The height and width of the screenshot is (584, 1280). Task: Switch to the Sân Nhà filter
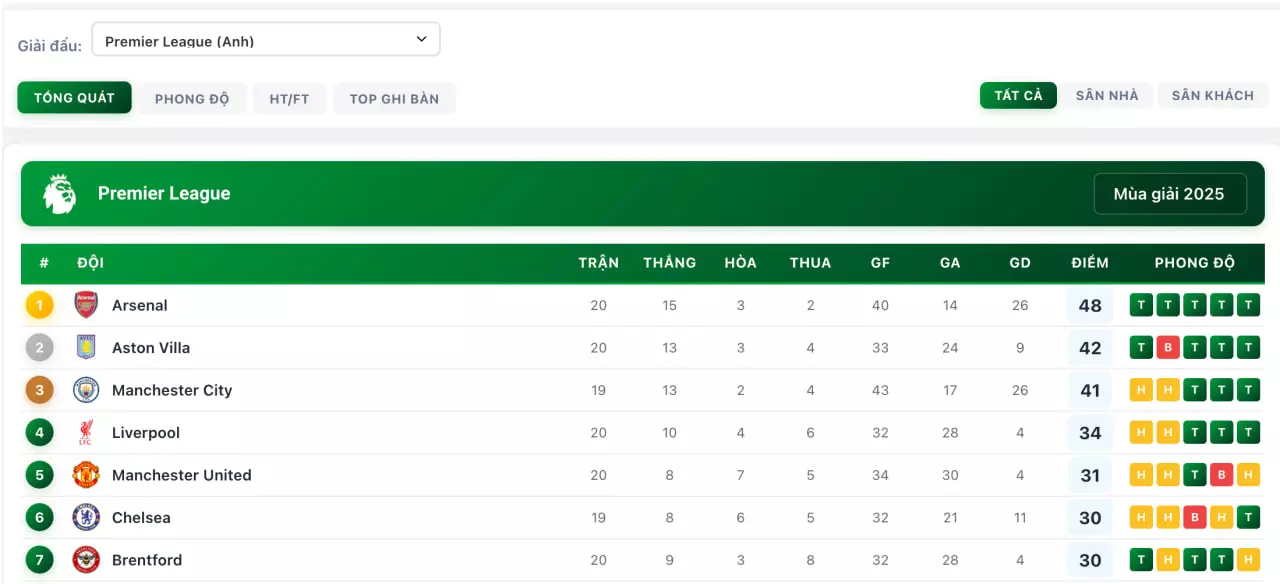click(1107, 96)
